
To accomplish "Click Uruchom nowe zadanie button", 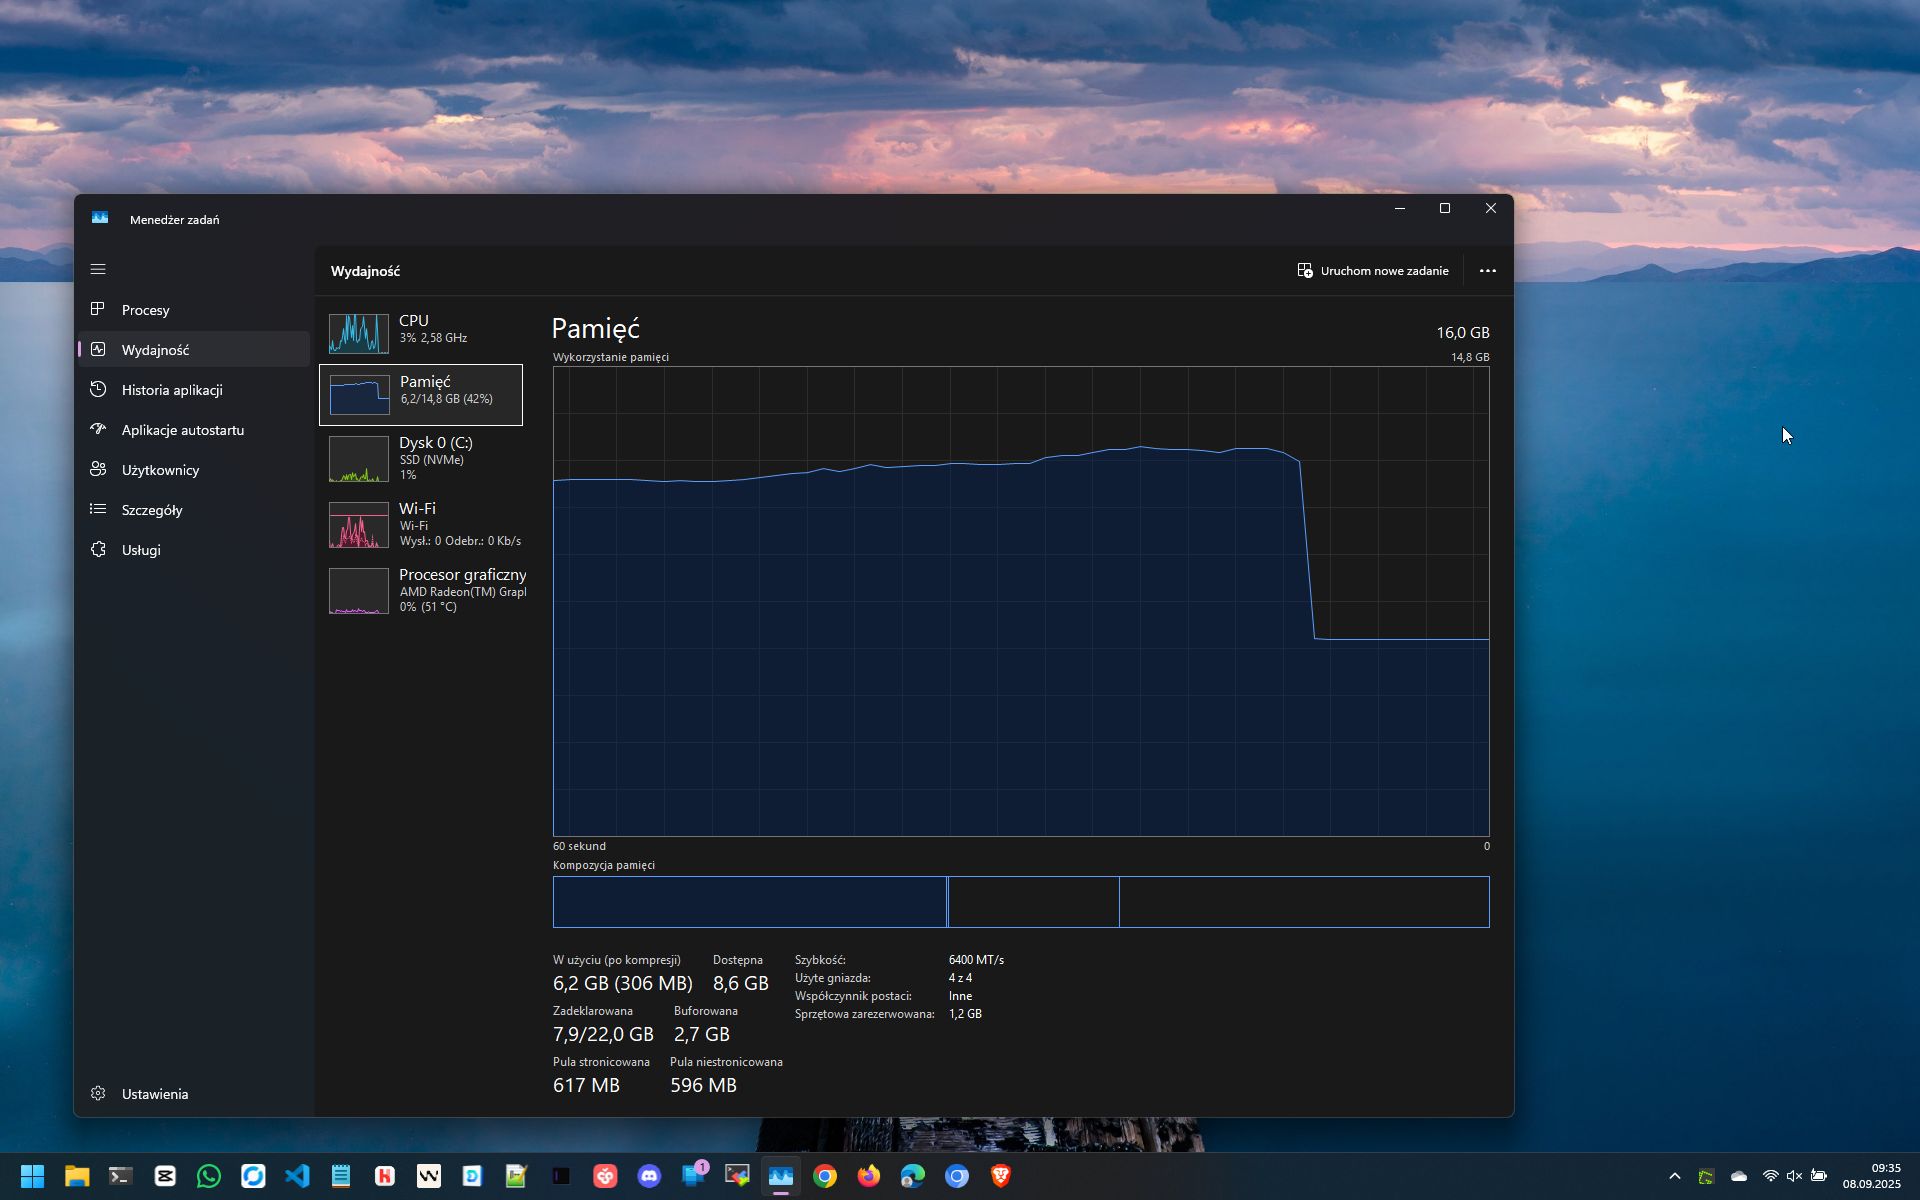I will coord(1373,271).
